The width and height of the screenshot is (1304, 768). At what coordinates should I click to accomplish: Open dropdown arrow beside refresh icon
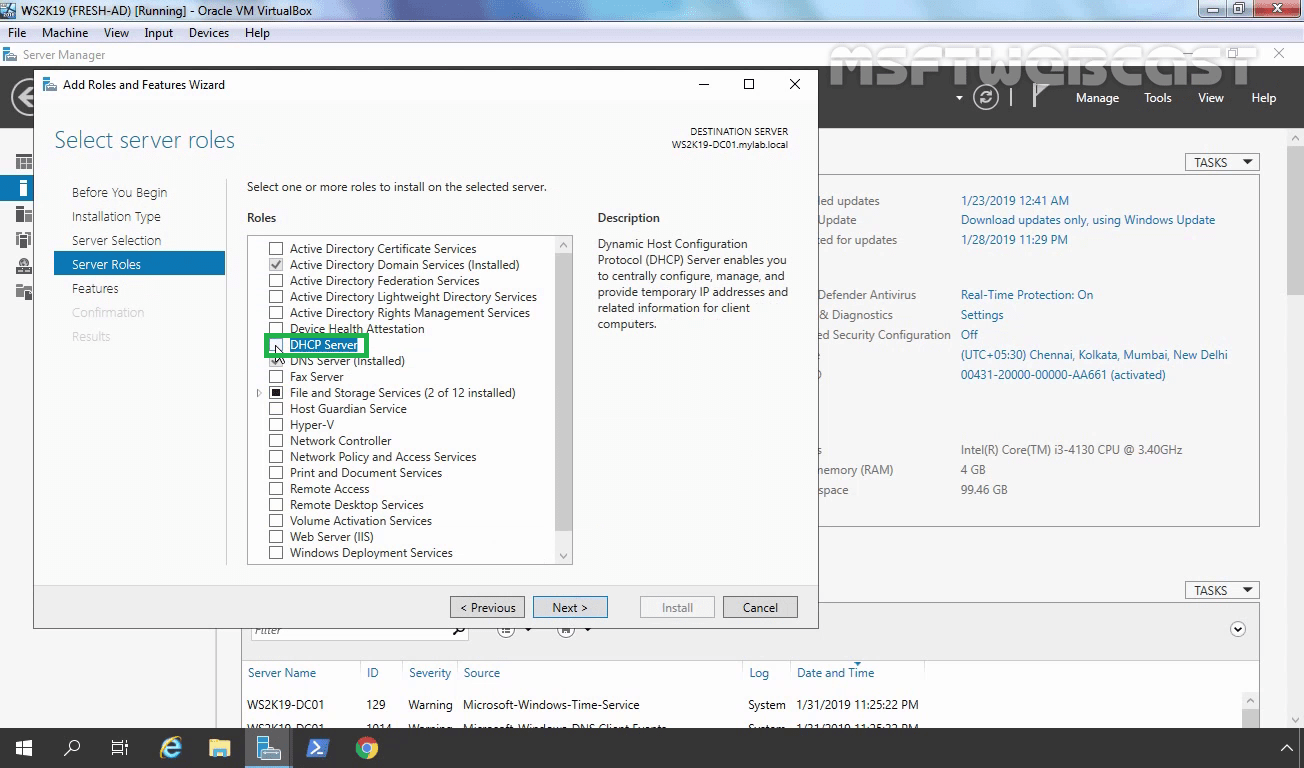pos(959,98)
